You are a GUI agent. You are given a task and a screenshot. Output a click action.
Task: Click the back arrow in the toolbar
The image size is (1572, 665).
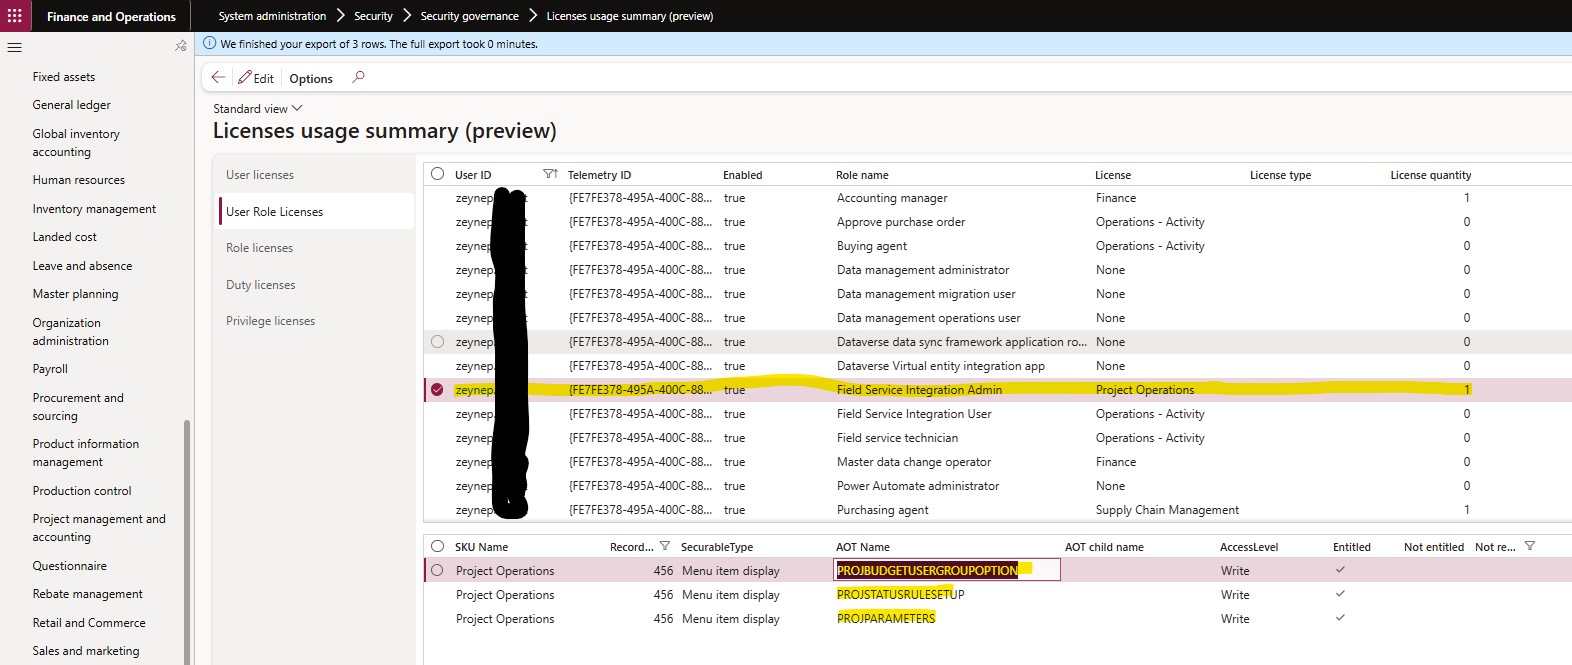click(218, 77)
